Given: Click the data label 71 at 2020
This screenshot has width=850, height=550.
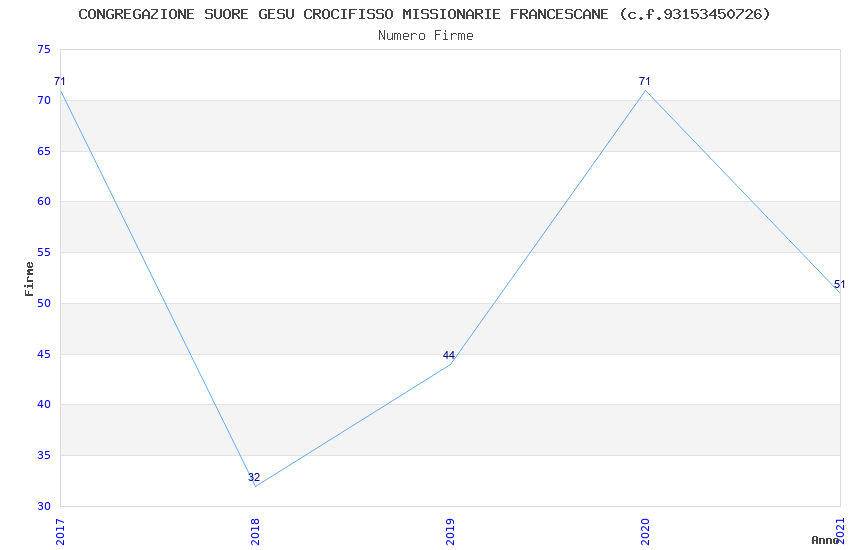Looking at the screenshot, I should point(645,81).
